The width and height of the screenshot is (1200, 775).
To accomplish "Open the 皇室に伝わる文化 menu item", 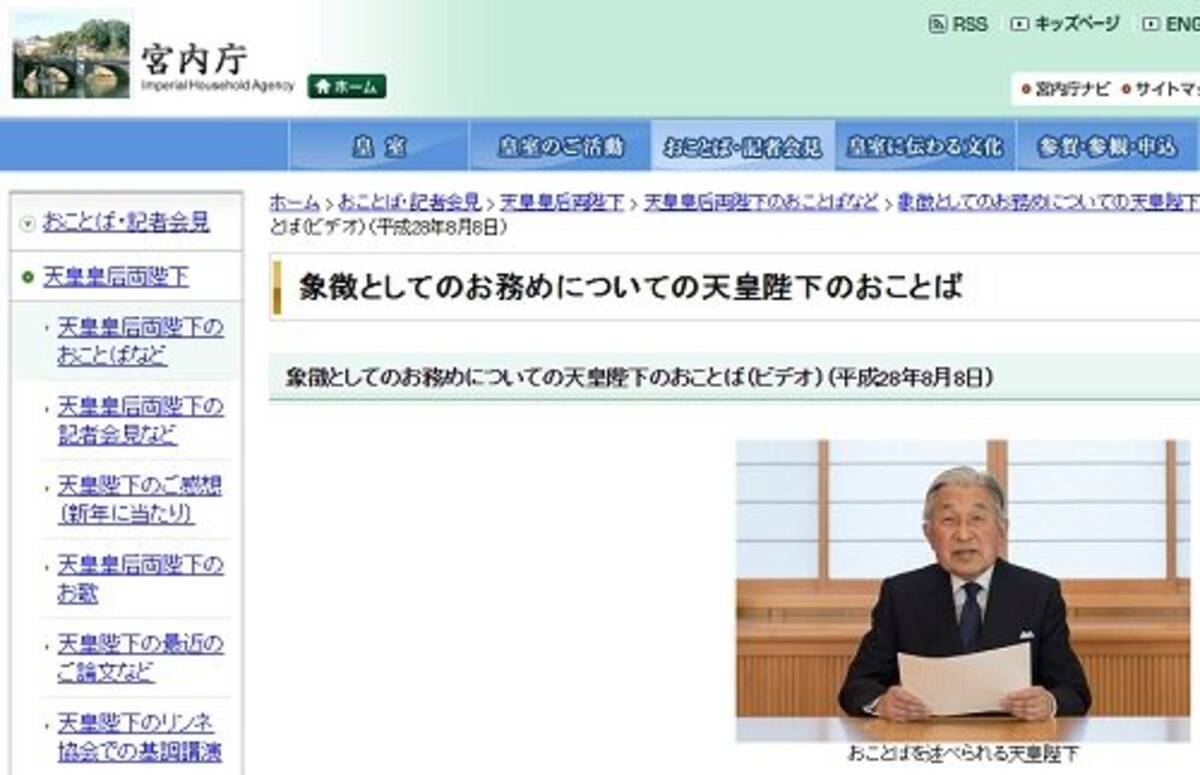I will (x=925, y=144).
